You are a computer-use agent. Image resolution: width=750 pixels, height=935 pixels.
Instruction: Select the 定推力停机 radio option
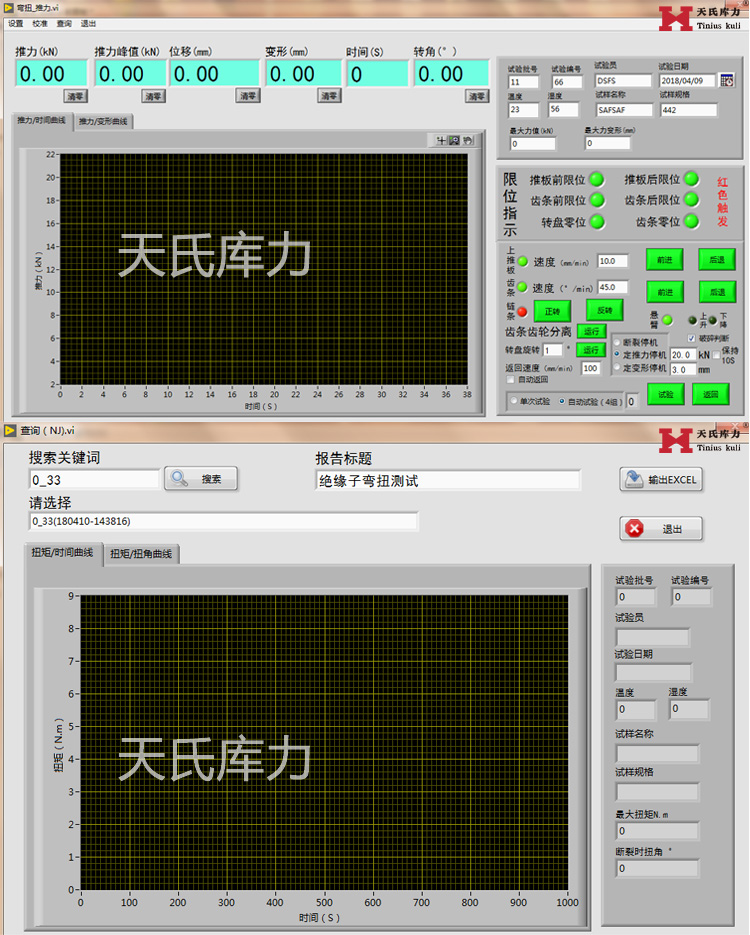[617, 354]
